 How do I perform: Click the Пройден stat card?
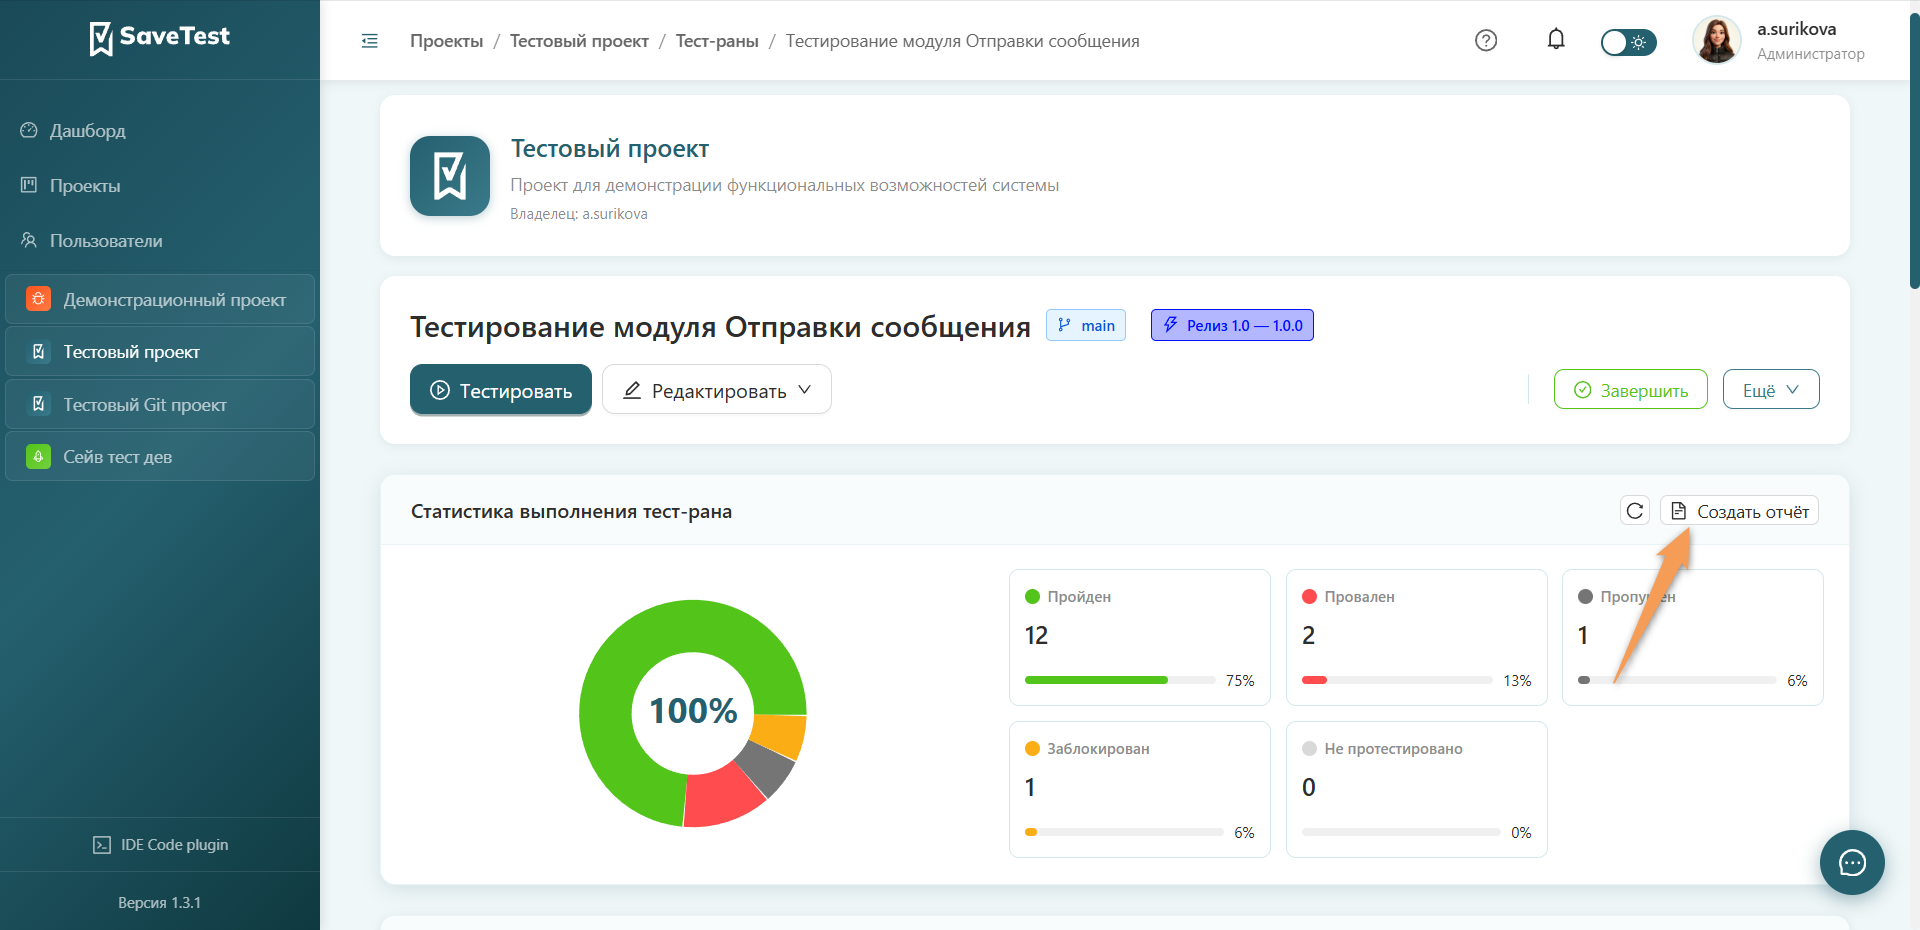click(1140, 638)
